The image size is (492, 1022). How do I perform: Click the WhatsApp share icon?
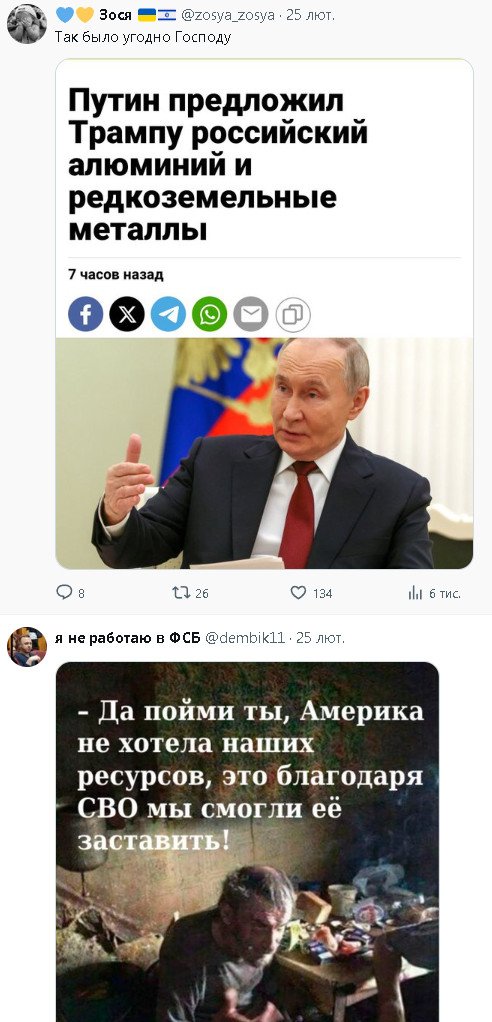210,314
